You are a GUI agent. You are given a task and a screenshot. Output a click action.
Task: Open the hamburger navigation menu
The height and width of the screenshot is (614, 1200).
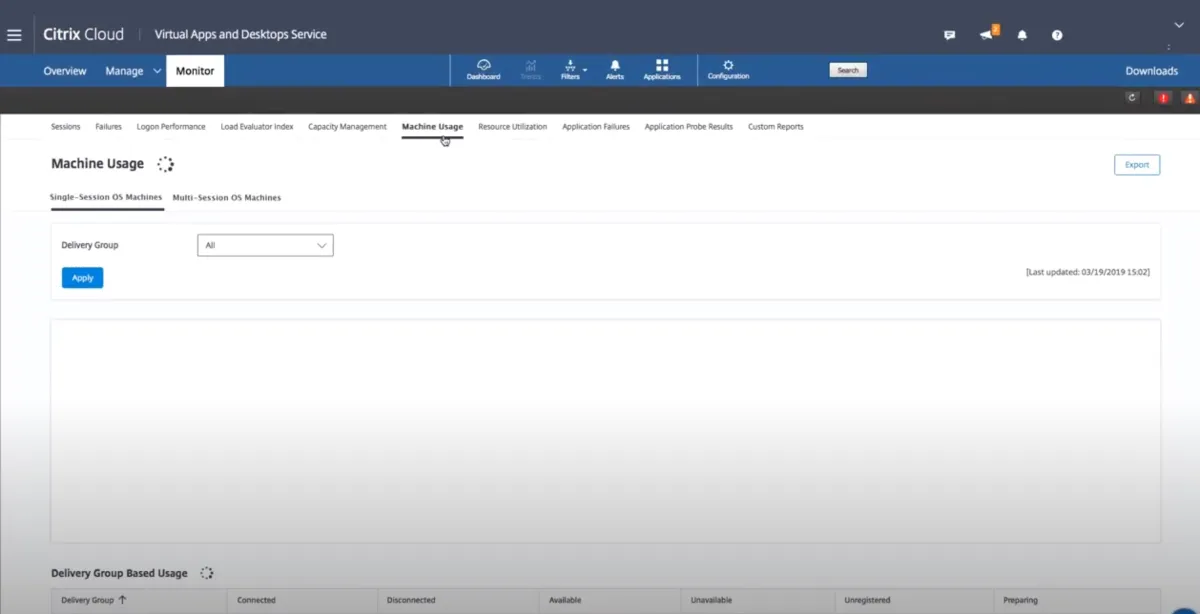14,35
